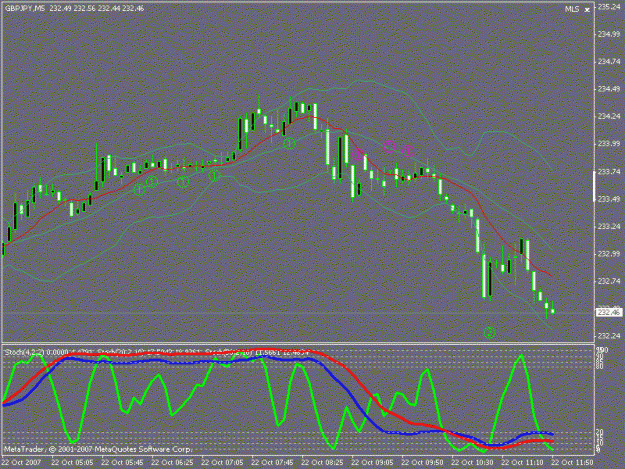Click the 232.74 price scale label
The height and width of the screenshot is (469, 625).
609,281
